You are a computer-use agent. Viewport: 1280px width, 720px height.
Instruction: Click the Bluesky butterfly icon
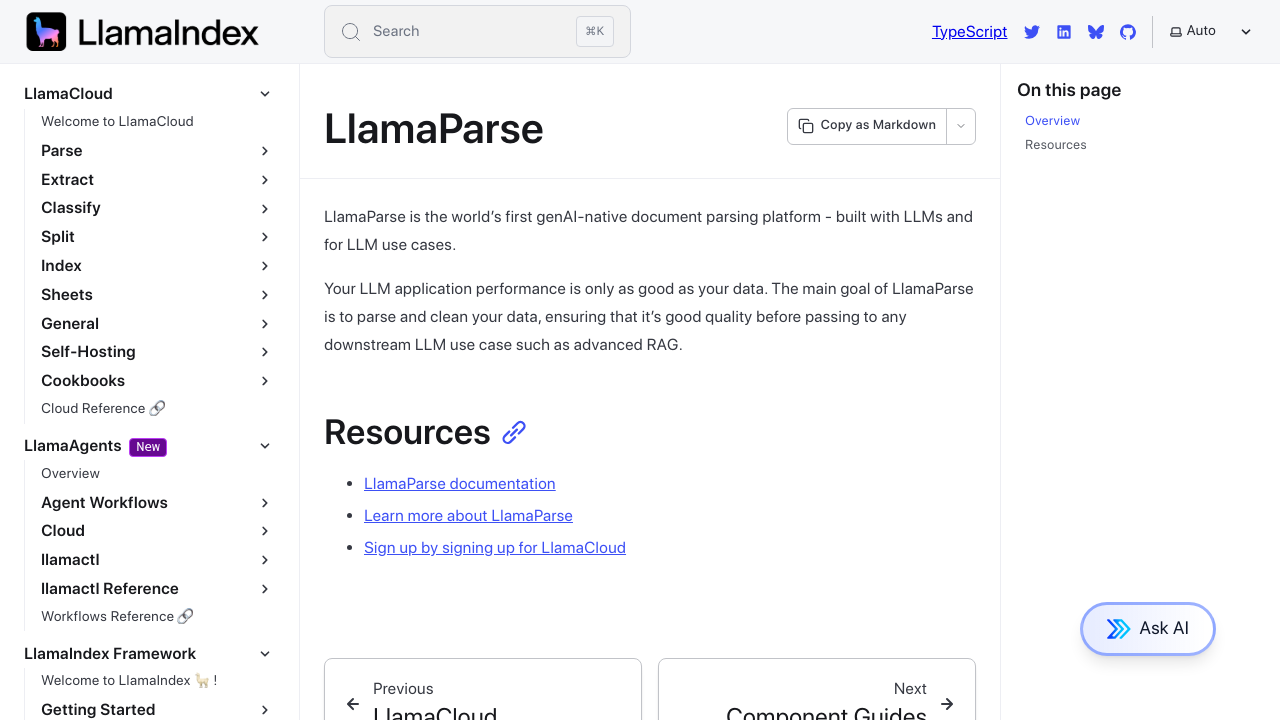1096,32
